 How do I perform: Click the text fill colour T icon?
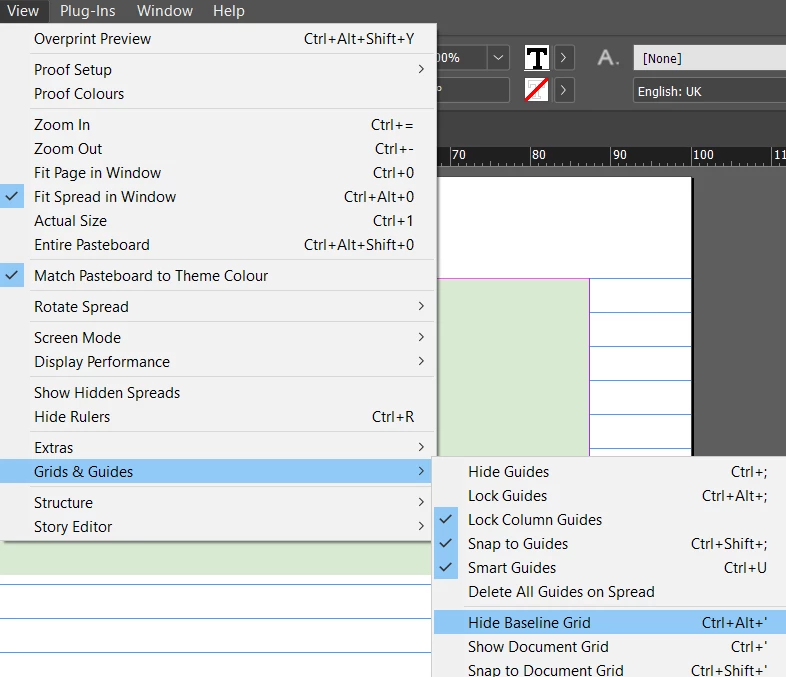click(536, 58)
